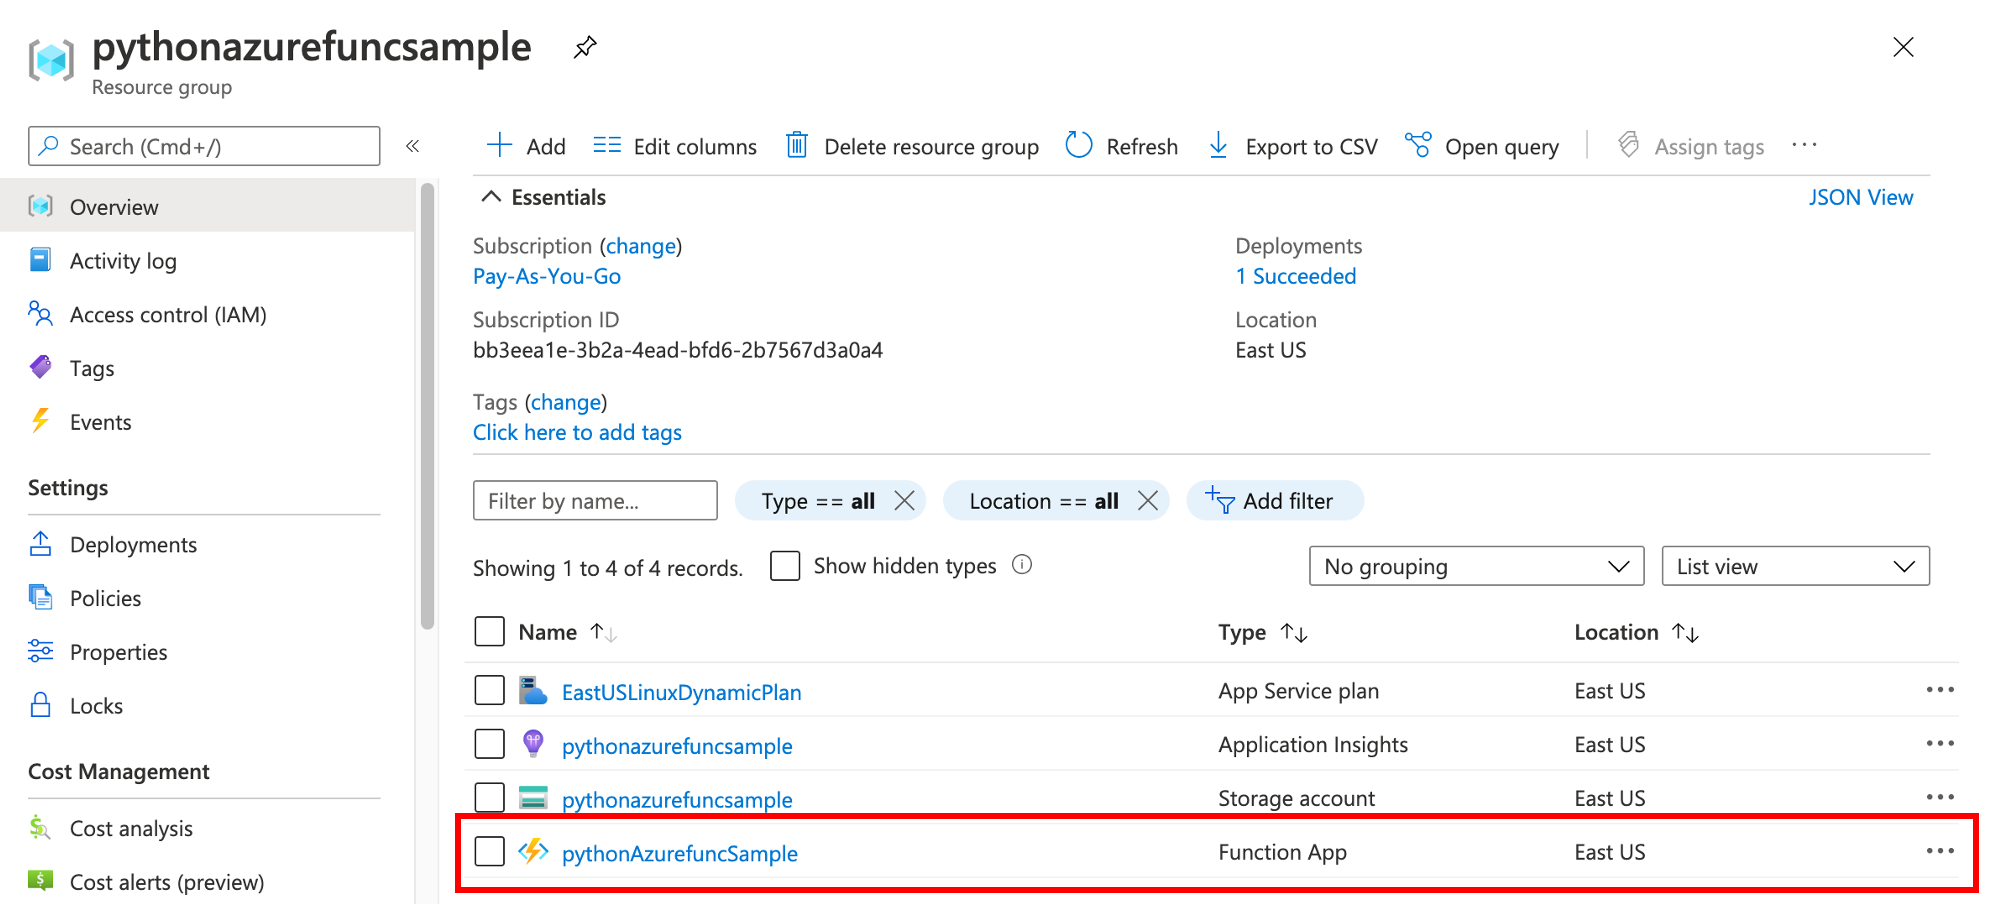Open the List view dropdown

pyautogui.click(x=1795, y=566)
